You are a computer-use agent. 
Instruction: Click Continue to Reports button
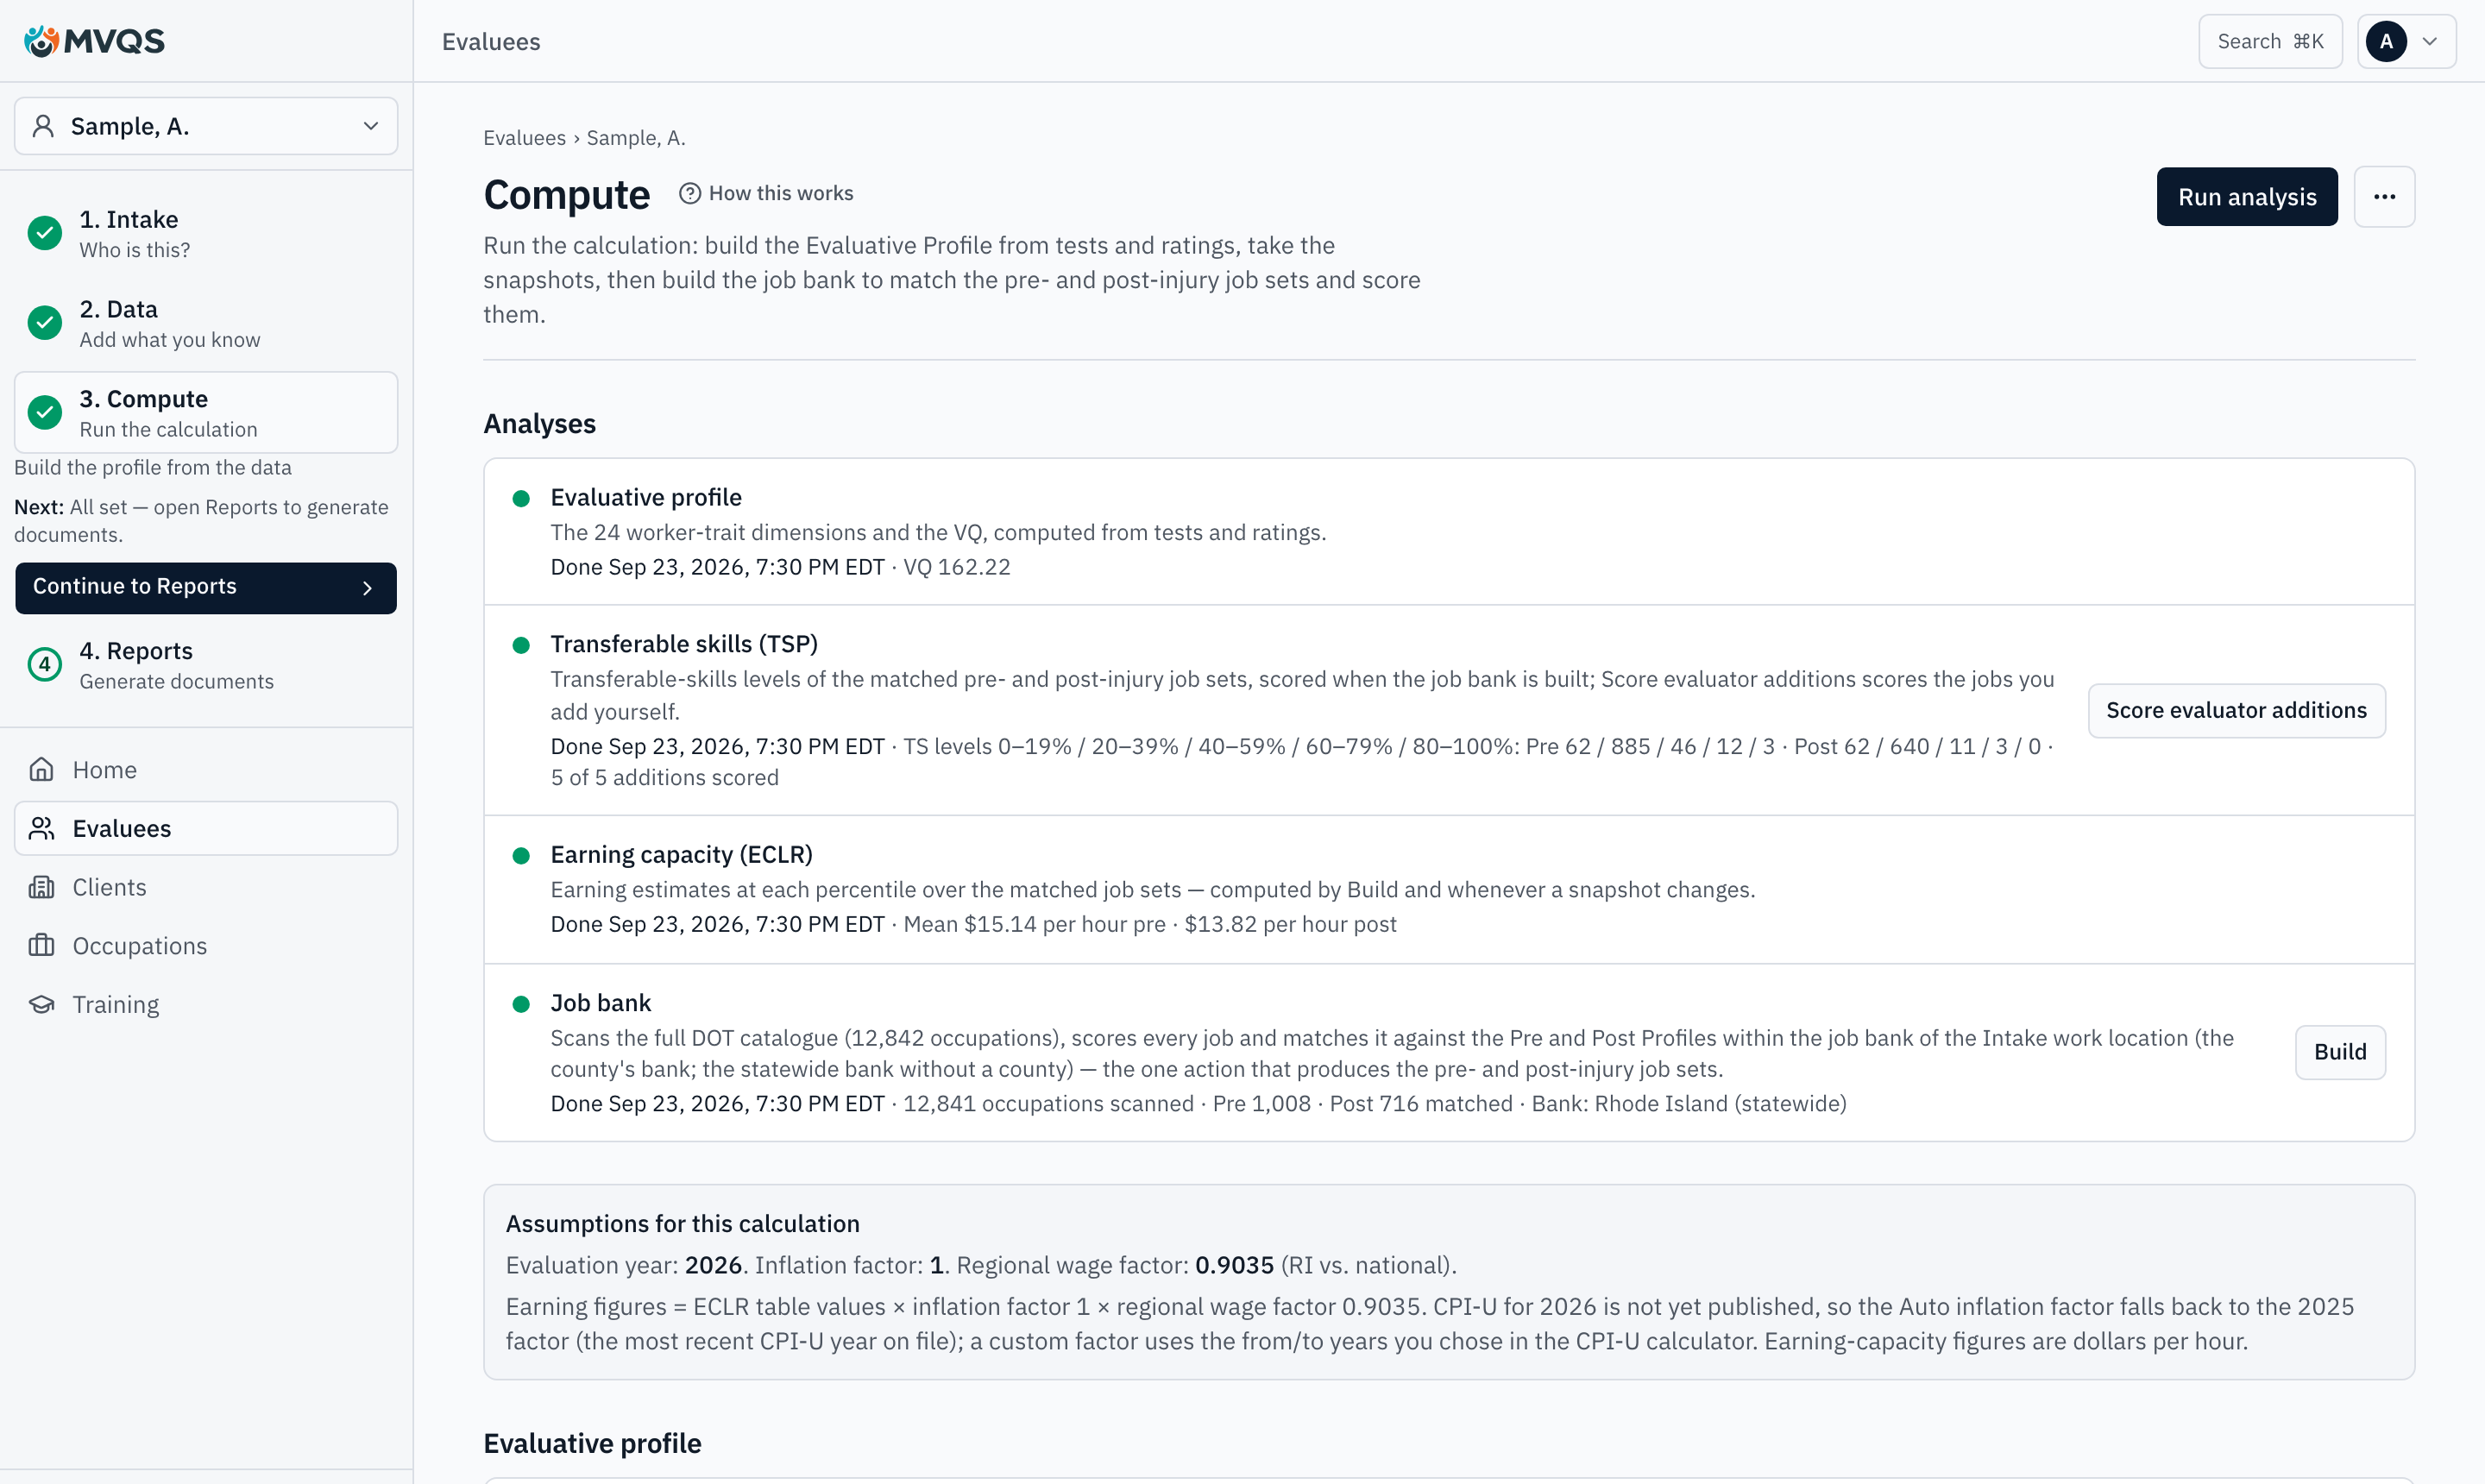[x=206, y=588]
